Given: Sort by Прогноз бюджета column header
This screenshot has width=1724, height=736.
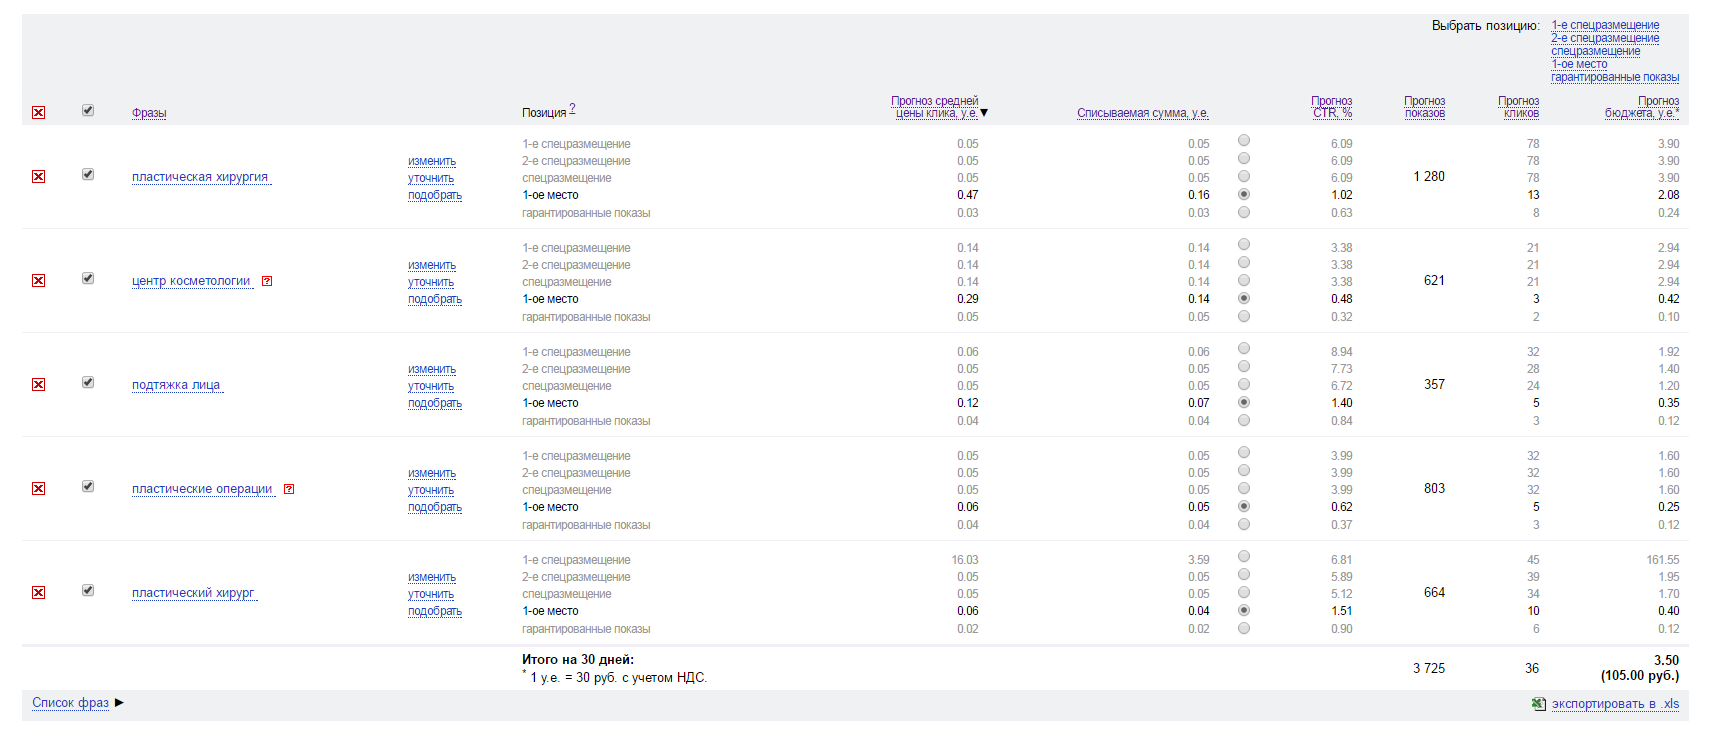Looking at the screenshot, I should coord(1642,107).
